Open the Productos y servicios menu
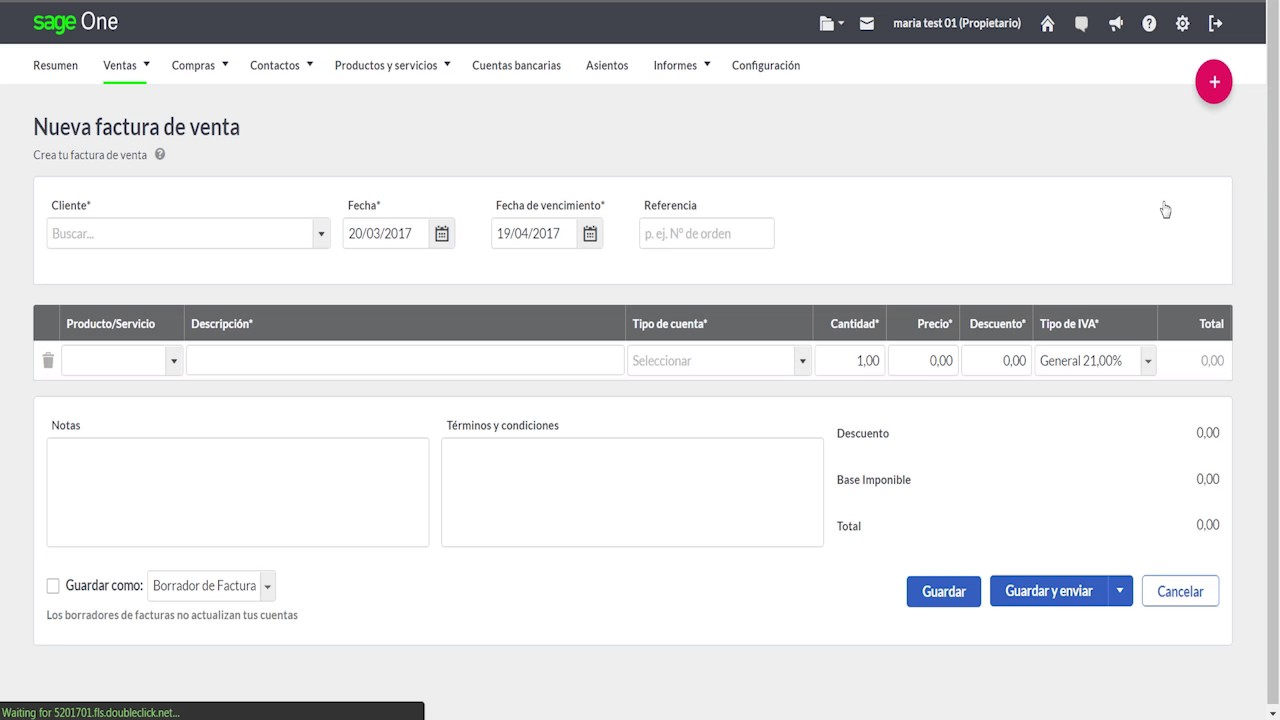1280x720 pixels. [x=392, y=65]
